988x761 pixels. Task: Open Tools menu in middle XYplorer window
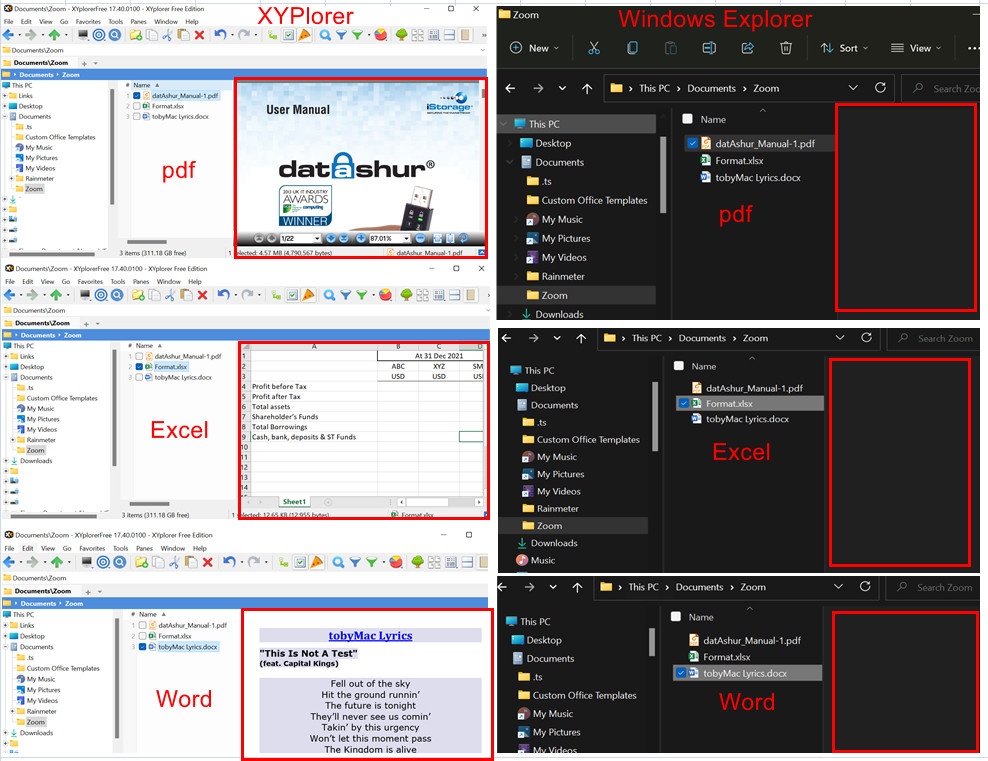(118, 282)
